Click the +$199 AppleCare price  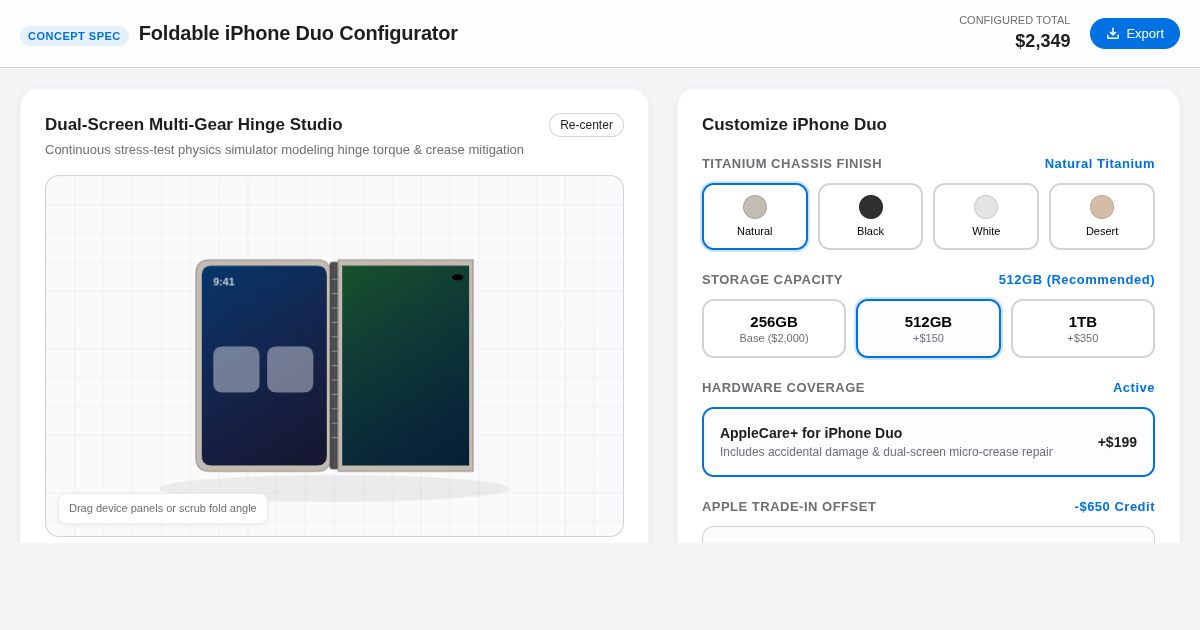(x=1117, y=442)
